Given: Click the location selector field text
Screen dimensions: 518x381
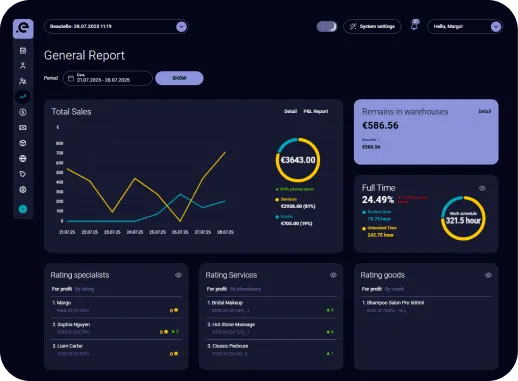Looking at the screenshot, I should point(81,26).
